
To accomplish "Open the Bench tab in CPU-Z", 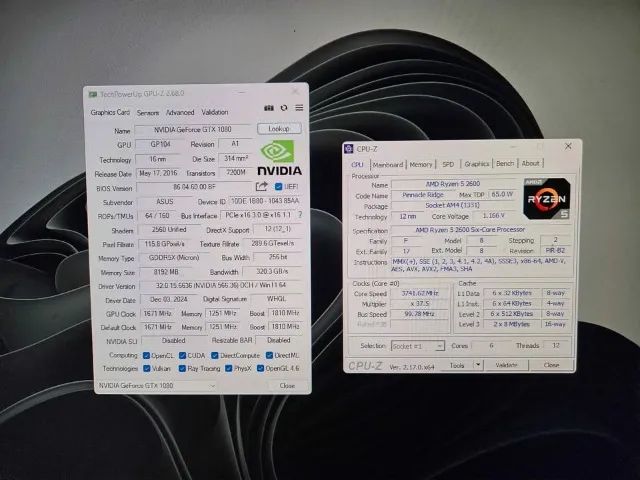I will (x=505, y=163).
